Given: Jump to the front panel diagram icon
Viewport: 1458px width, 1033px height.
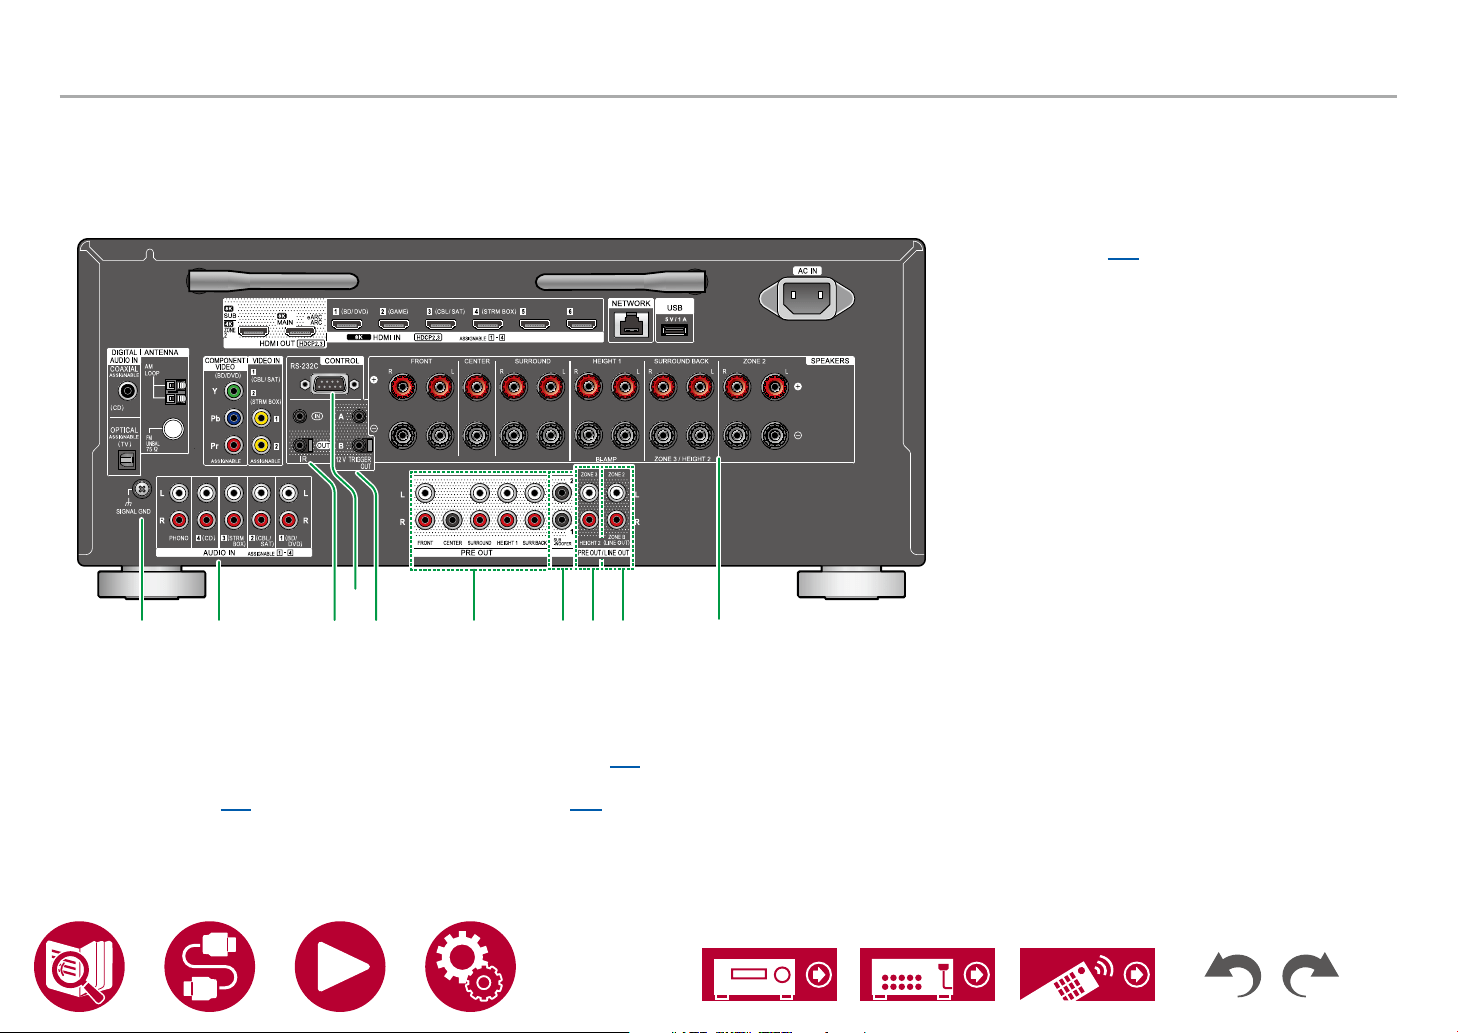Looking at the screenshot, I should [769, 974].
